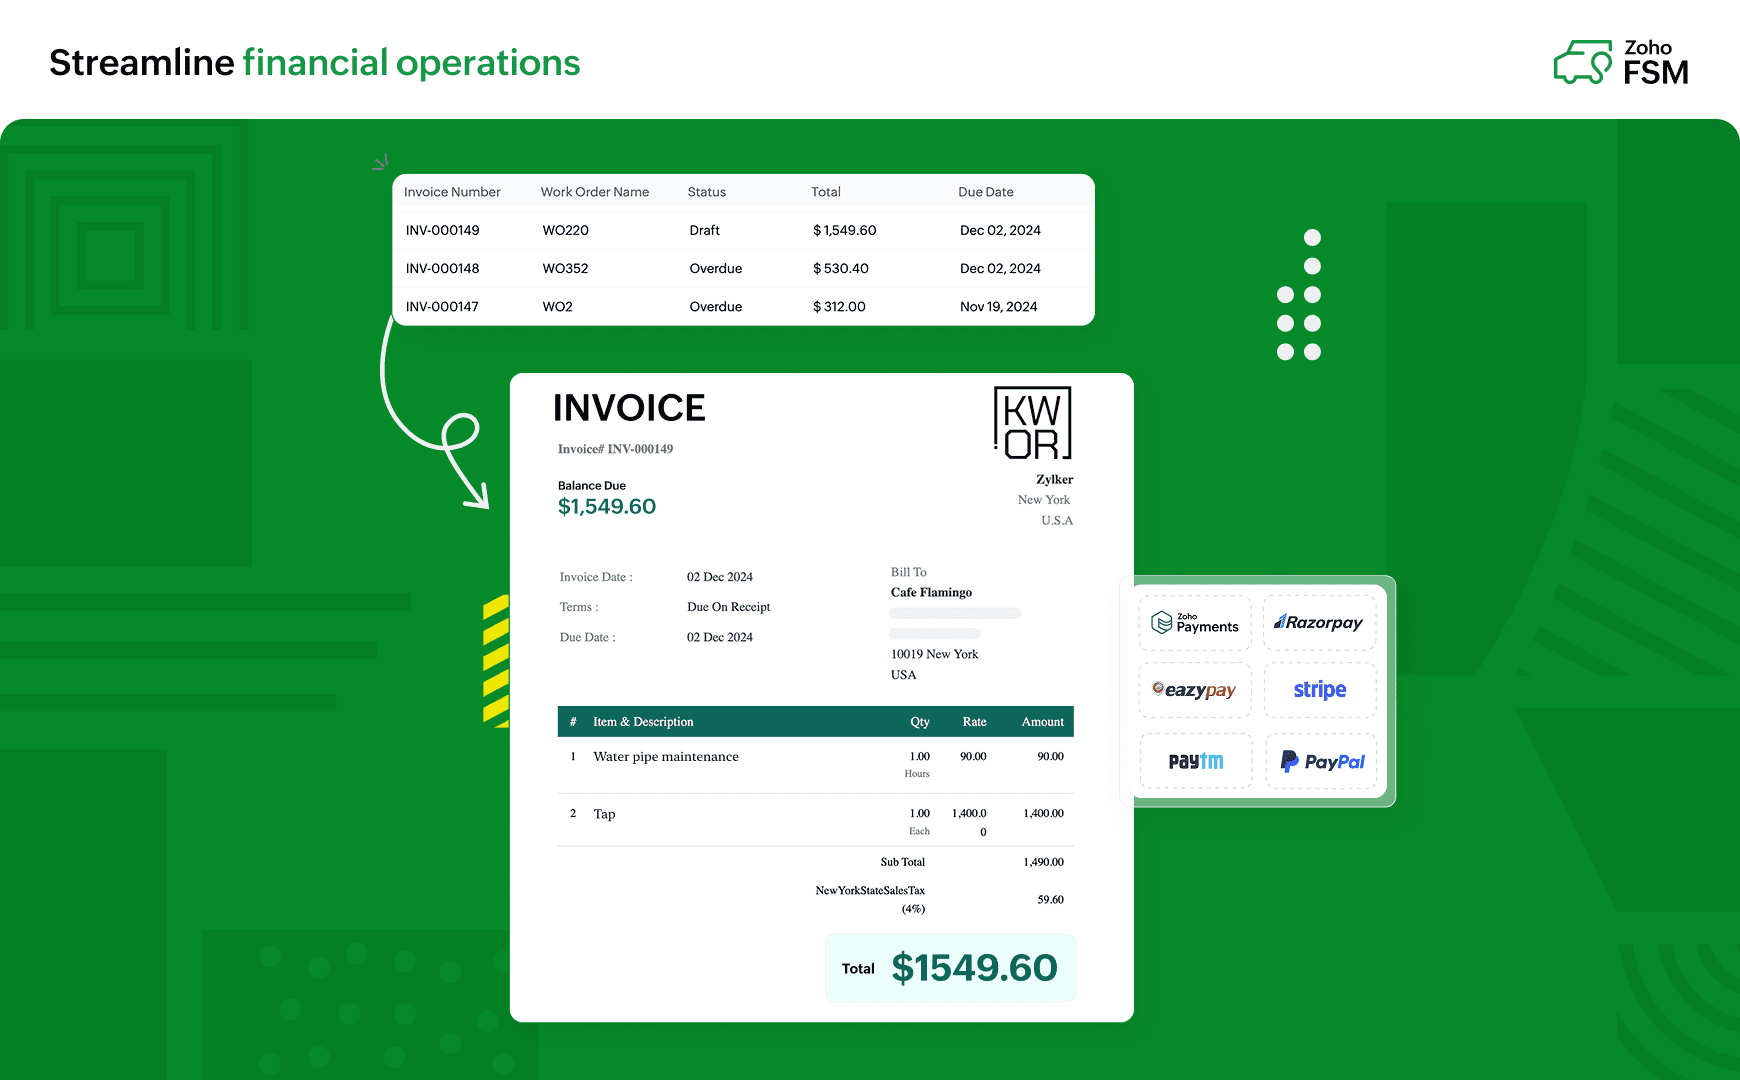Select the Invoice Number column header
Image resolution: width=1740 pixels, height=1080 pixels.
(x=452, y=192)
